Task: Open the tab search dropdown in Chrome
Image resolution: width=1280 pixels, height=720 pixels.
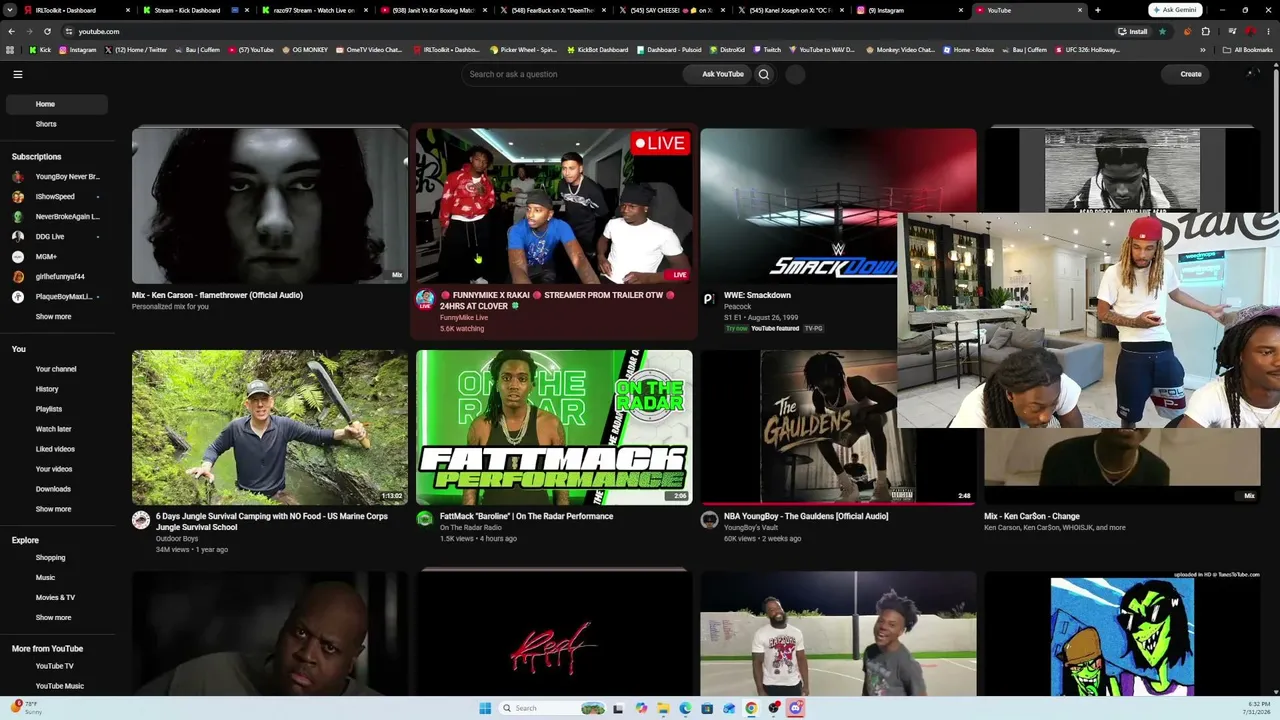Action: (12, 10)
